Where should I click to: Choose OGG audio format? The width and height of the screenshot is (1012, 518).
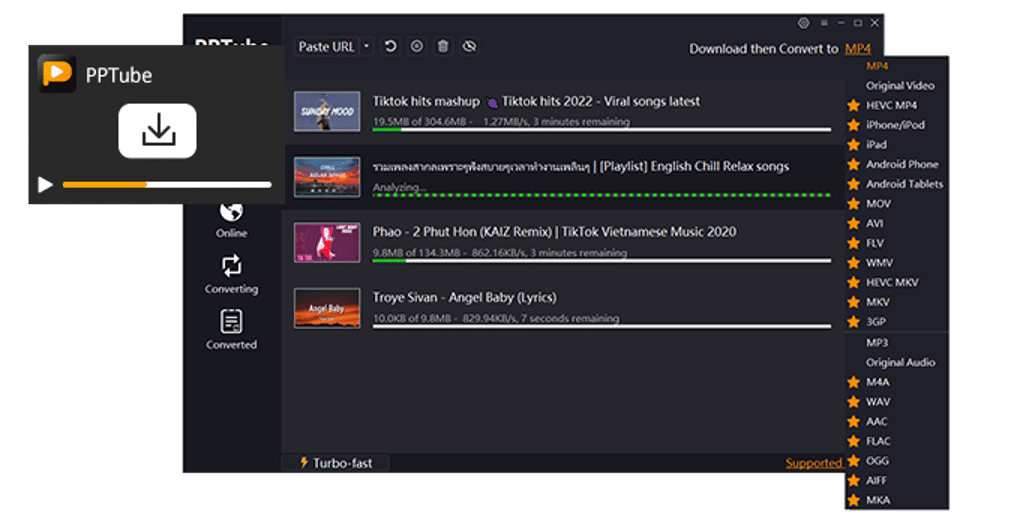pyautogui.click(x=877, y=461)
